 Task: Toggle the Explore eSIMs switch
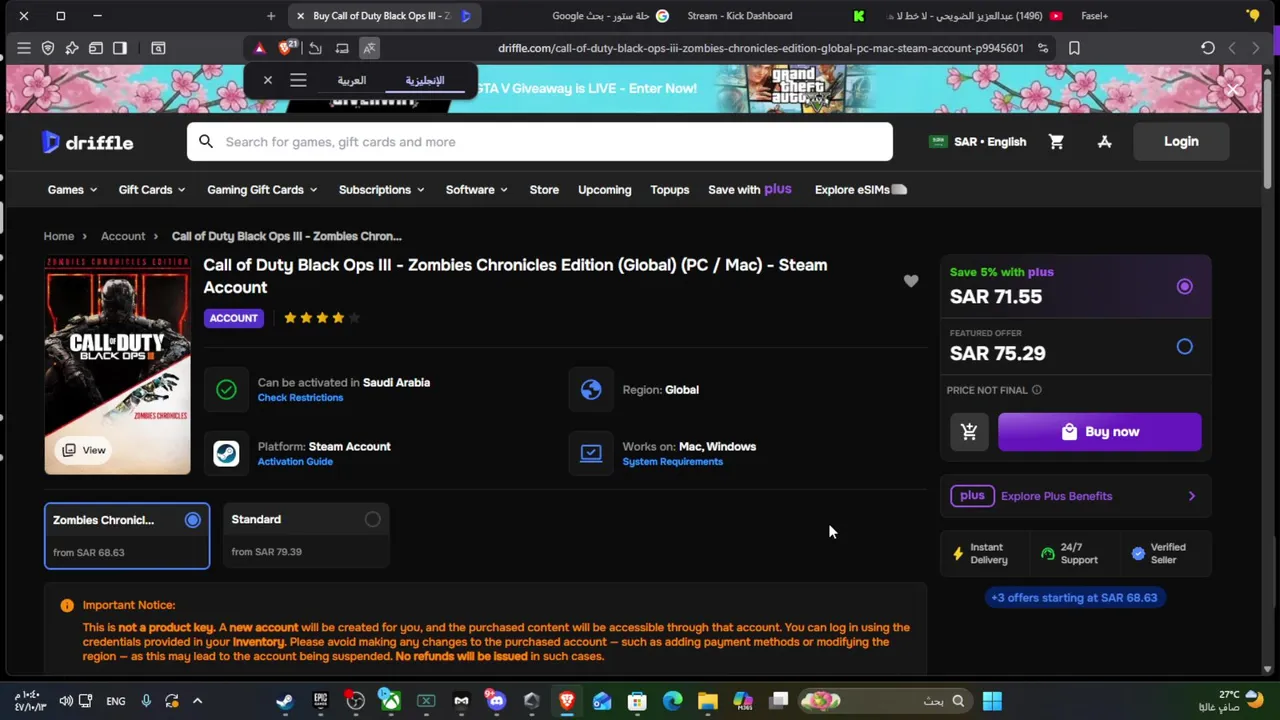click(899, 190)
